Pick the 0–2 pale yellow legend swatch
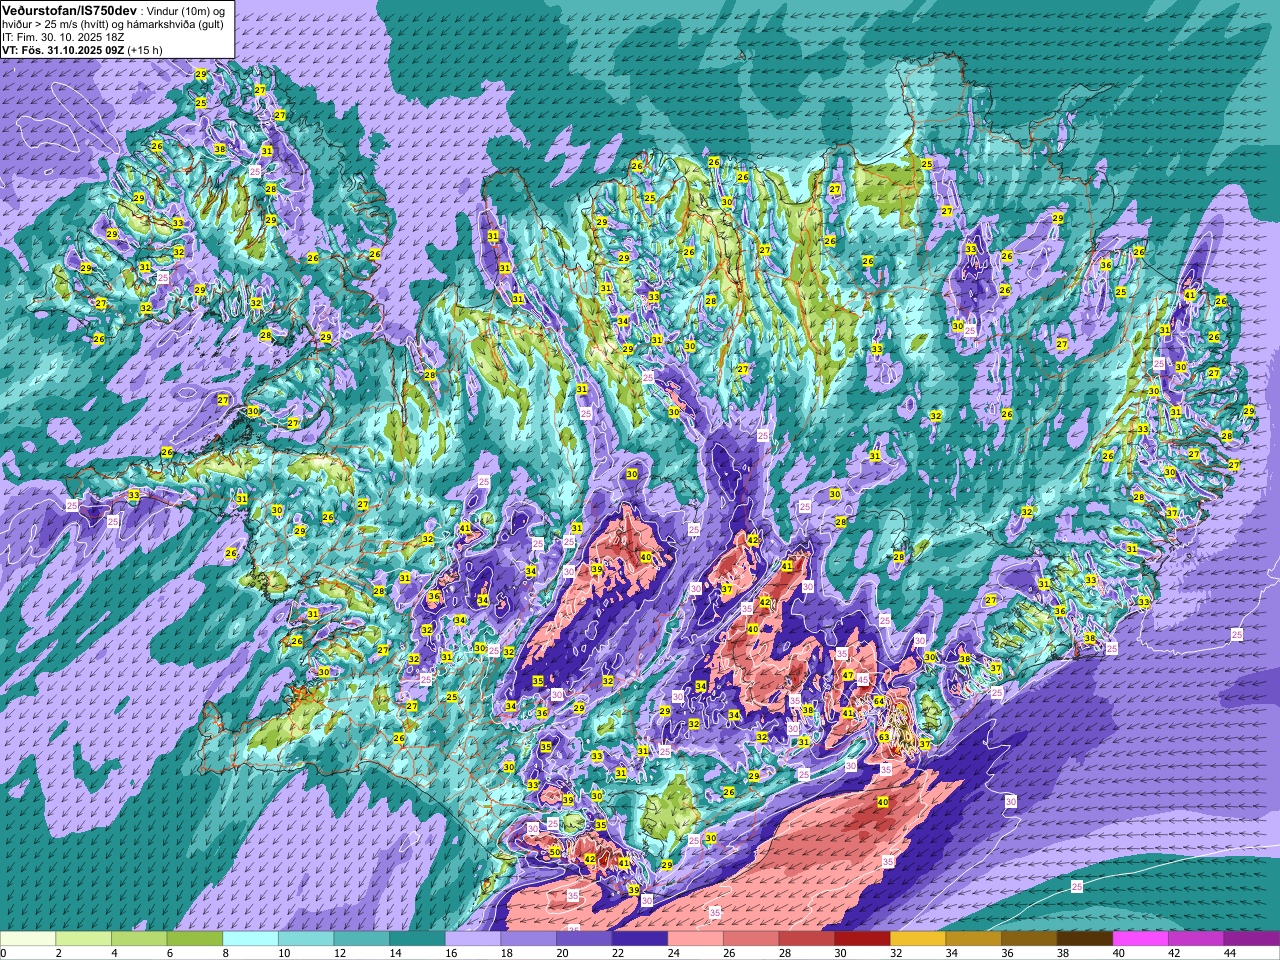The height and width of the screenshot is (960, 1280). 28,939
